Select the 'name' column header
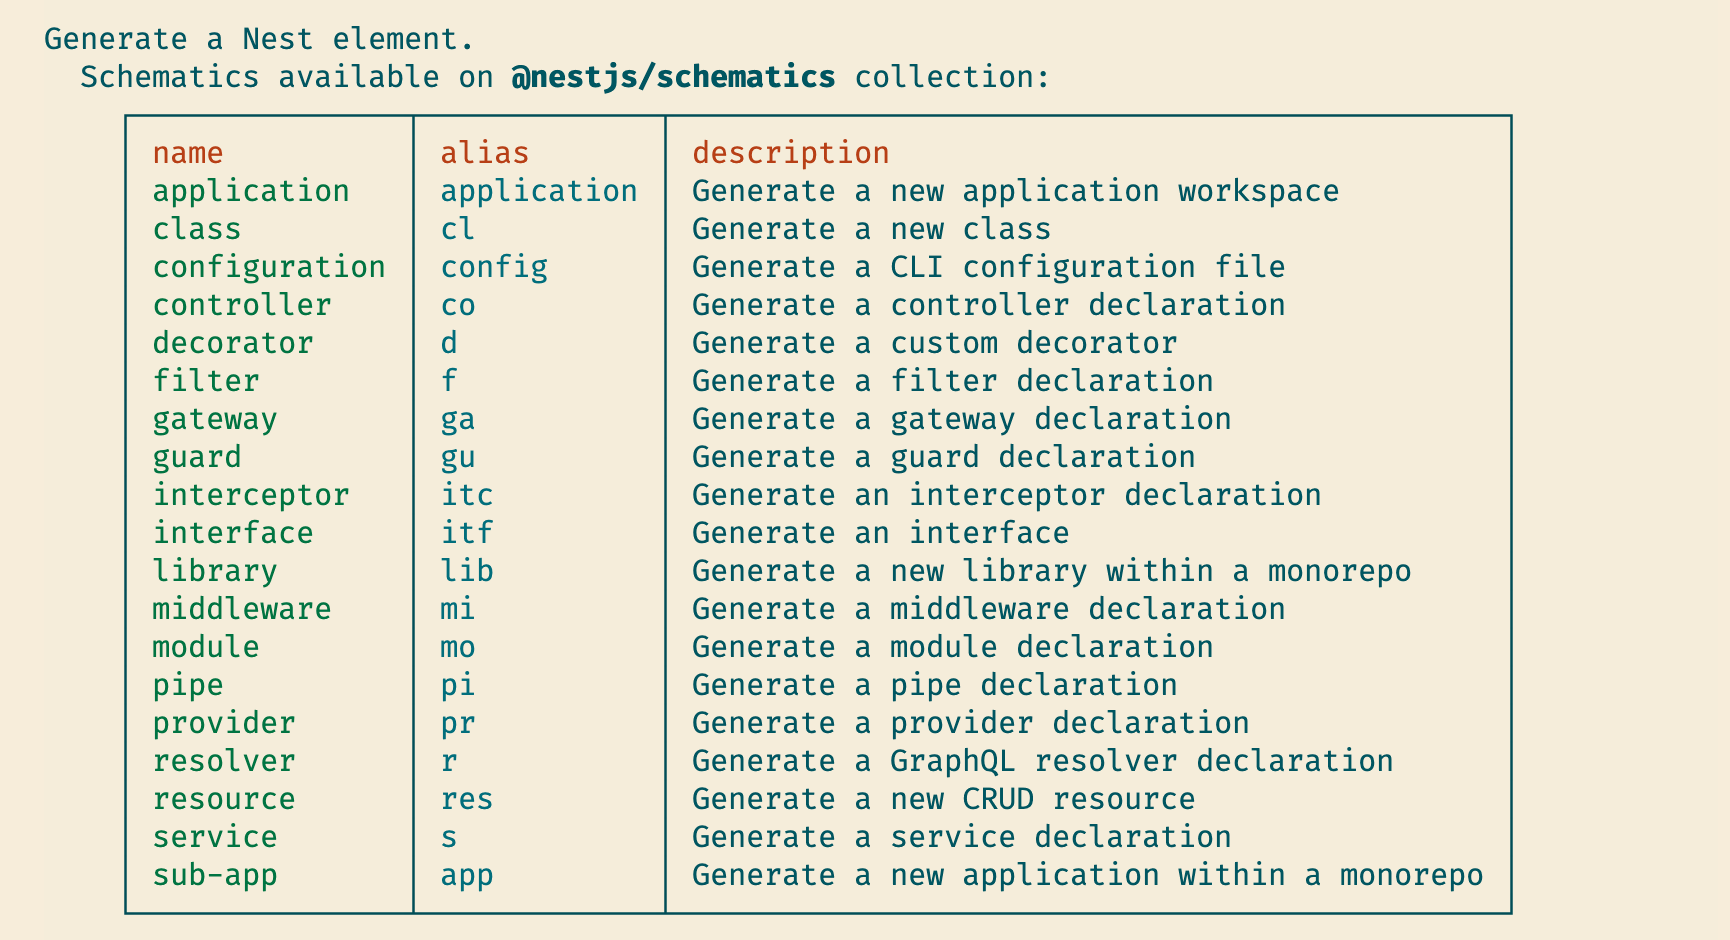 (x=188, y=153)
